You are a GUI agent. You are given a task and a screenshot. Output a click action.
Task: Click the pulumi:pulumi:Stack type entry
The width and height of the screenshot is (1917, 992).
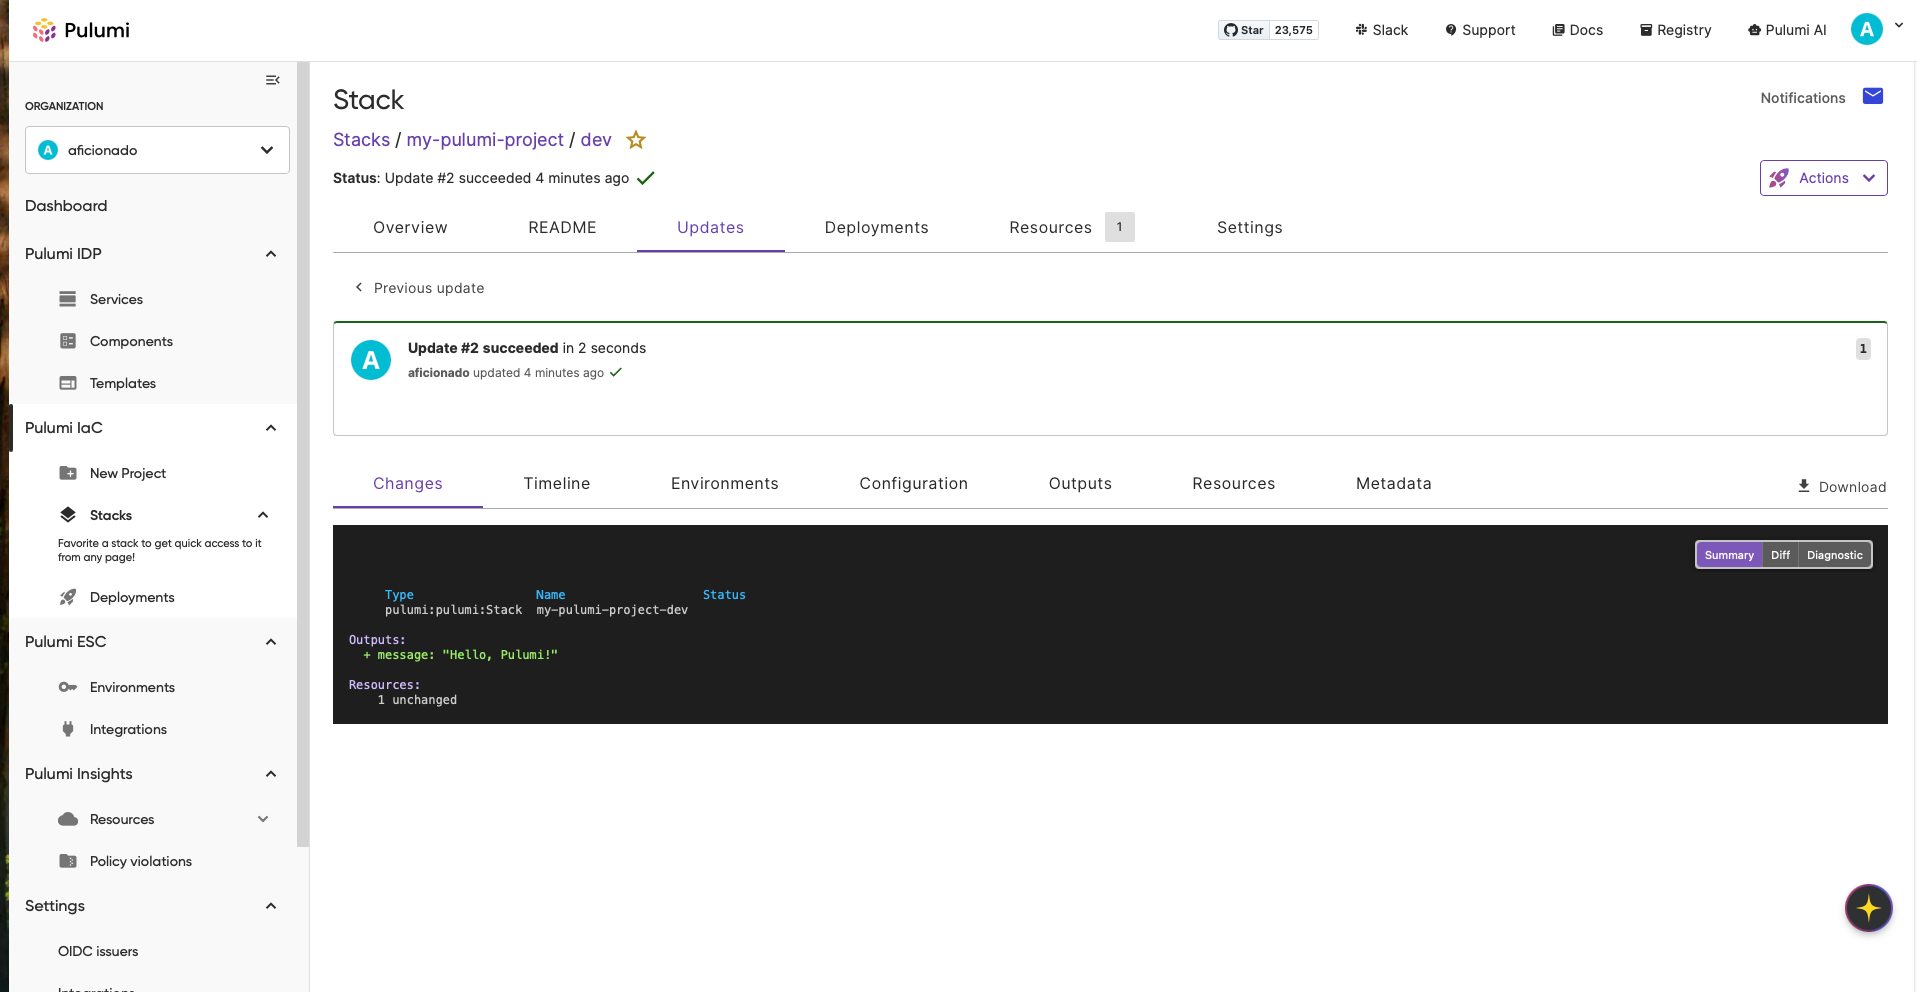pyautogui.click(x=454, y=610)
